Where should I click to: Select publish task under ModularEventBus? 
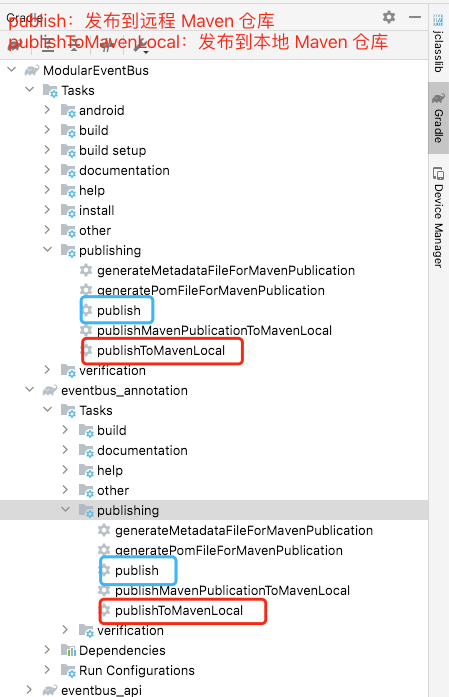(x=119, y=310)
